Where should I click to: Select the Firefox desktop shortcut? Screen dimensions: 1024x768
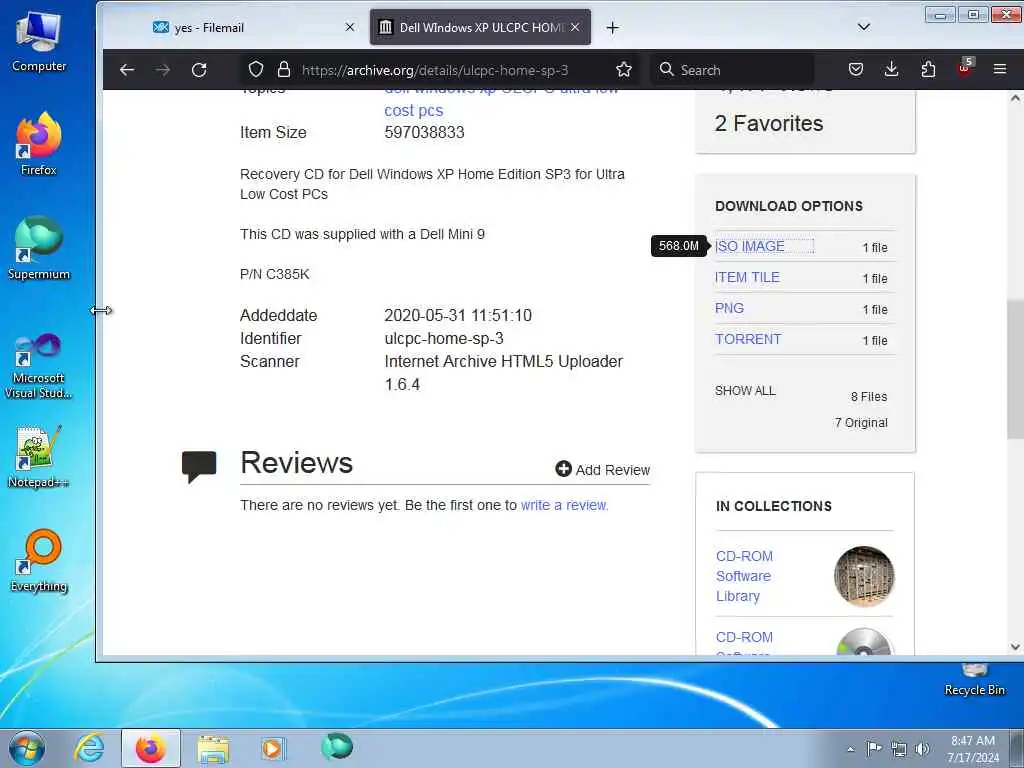(39, 144)
